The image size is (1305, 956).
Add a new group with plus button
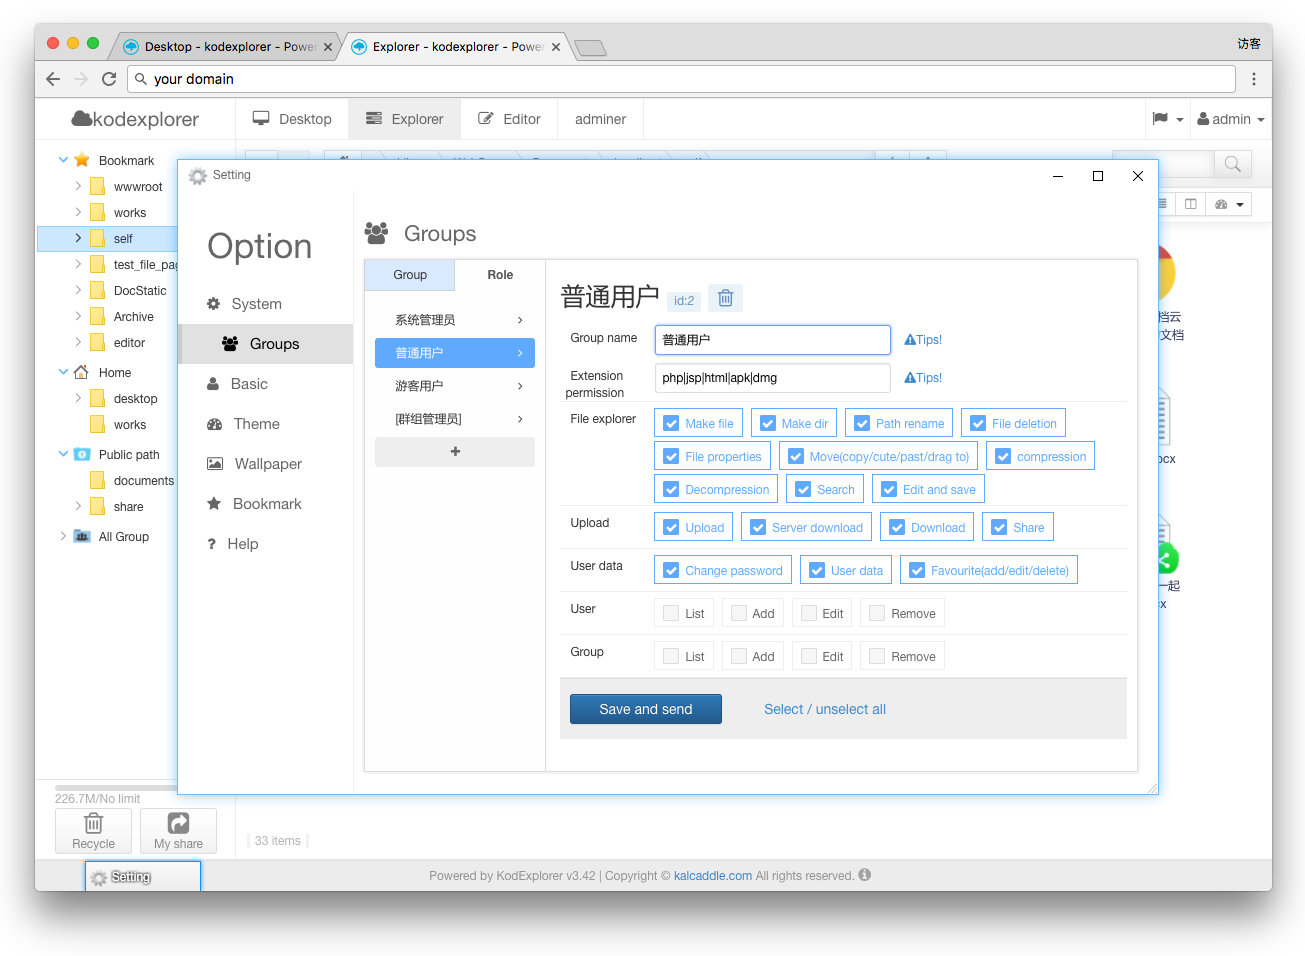click(455, 452)
